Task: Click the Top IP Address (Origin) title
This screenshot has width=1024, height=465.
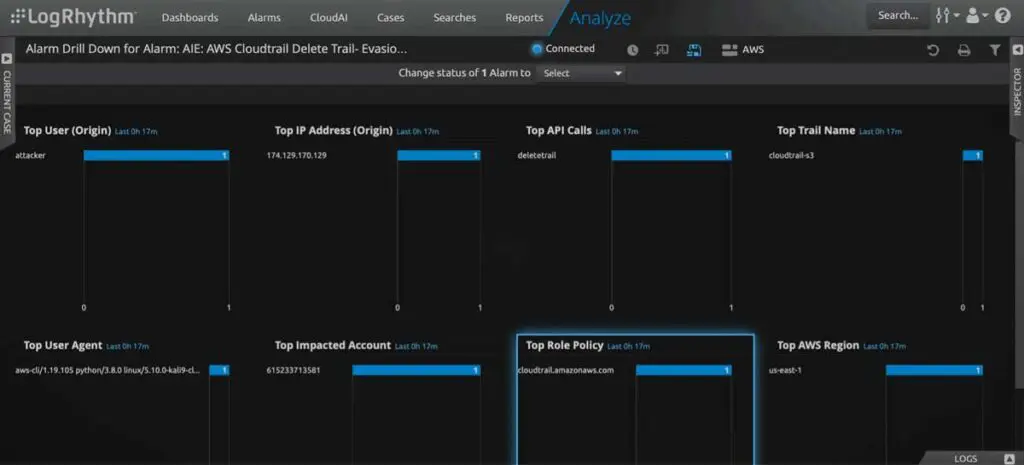Action: (333, 130)
